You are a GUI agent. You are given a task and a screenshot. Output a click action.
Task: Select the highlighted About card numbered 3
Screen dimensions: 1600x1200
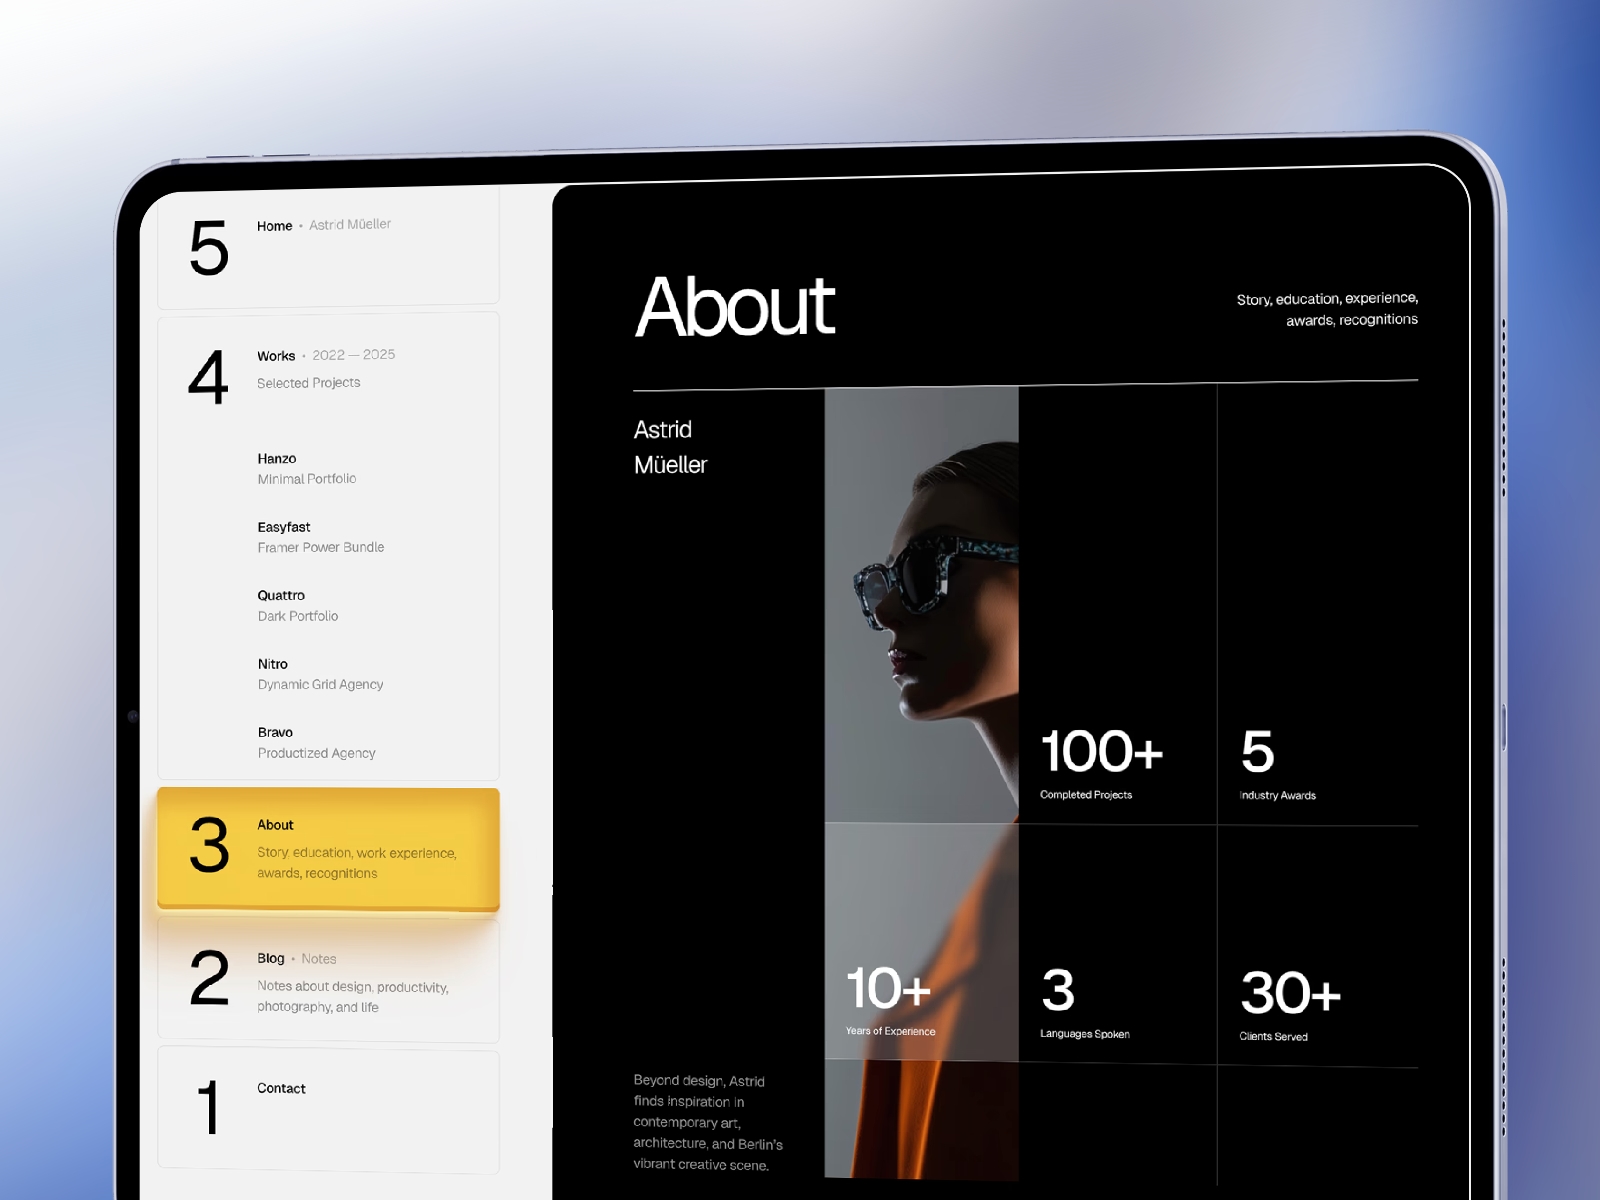click(328, 848)
